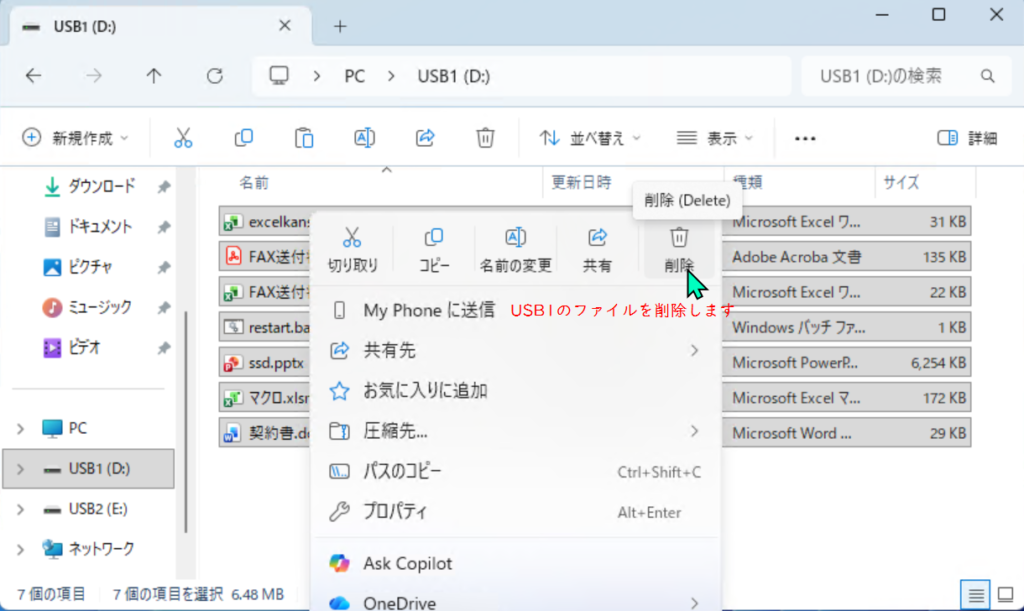Click the toolbar Delete trash icon
Image resolution: width=1024 pixels, height=611 pixels.
[x=485, y=138]
